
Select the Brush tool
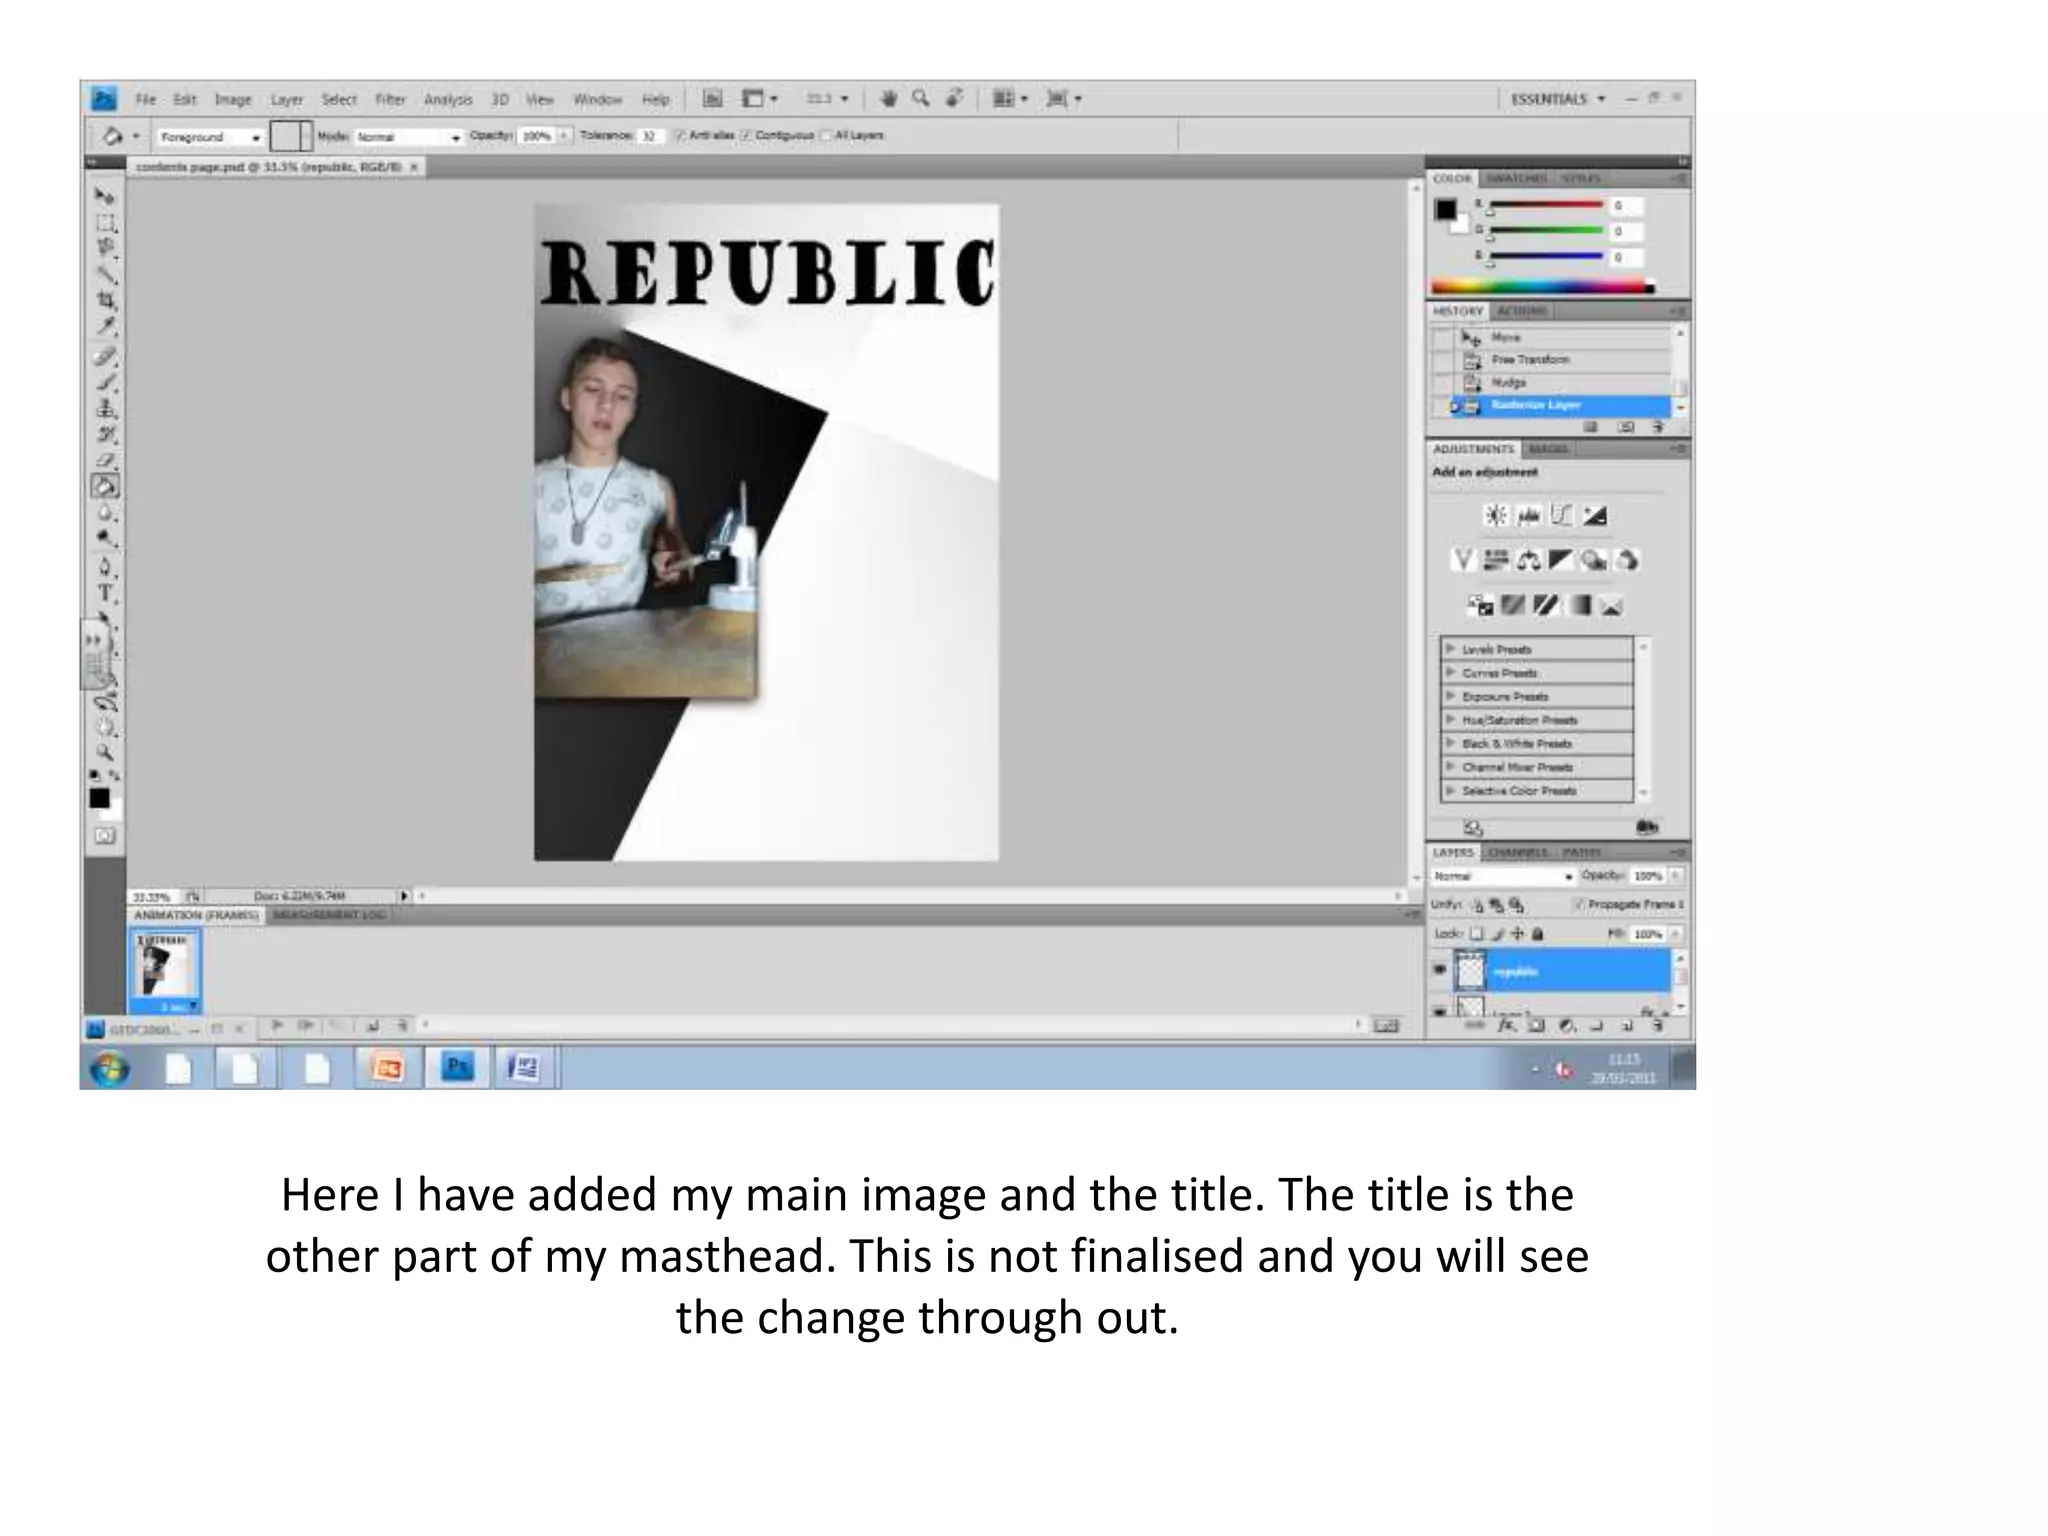coord(105,383)
